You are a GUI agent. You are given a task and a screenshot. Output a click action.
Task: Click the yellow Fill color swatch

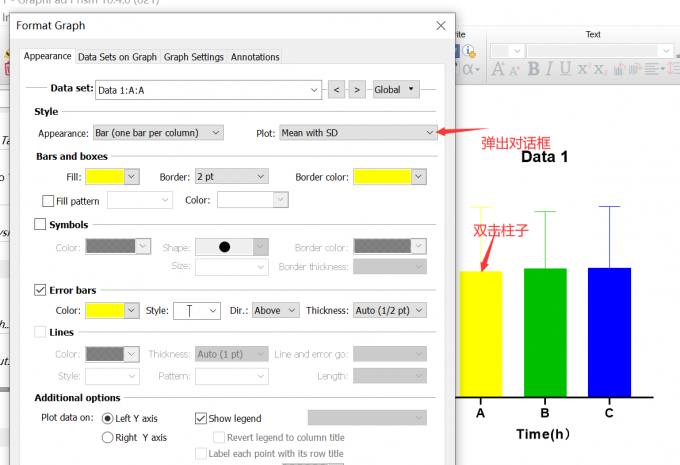coord(105,176)
